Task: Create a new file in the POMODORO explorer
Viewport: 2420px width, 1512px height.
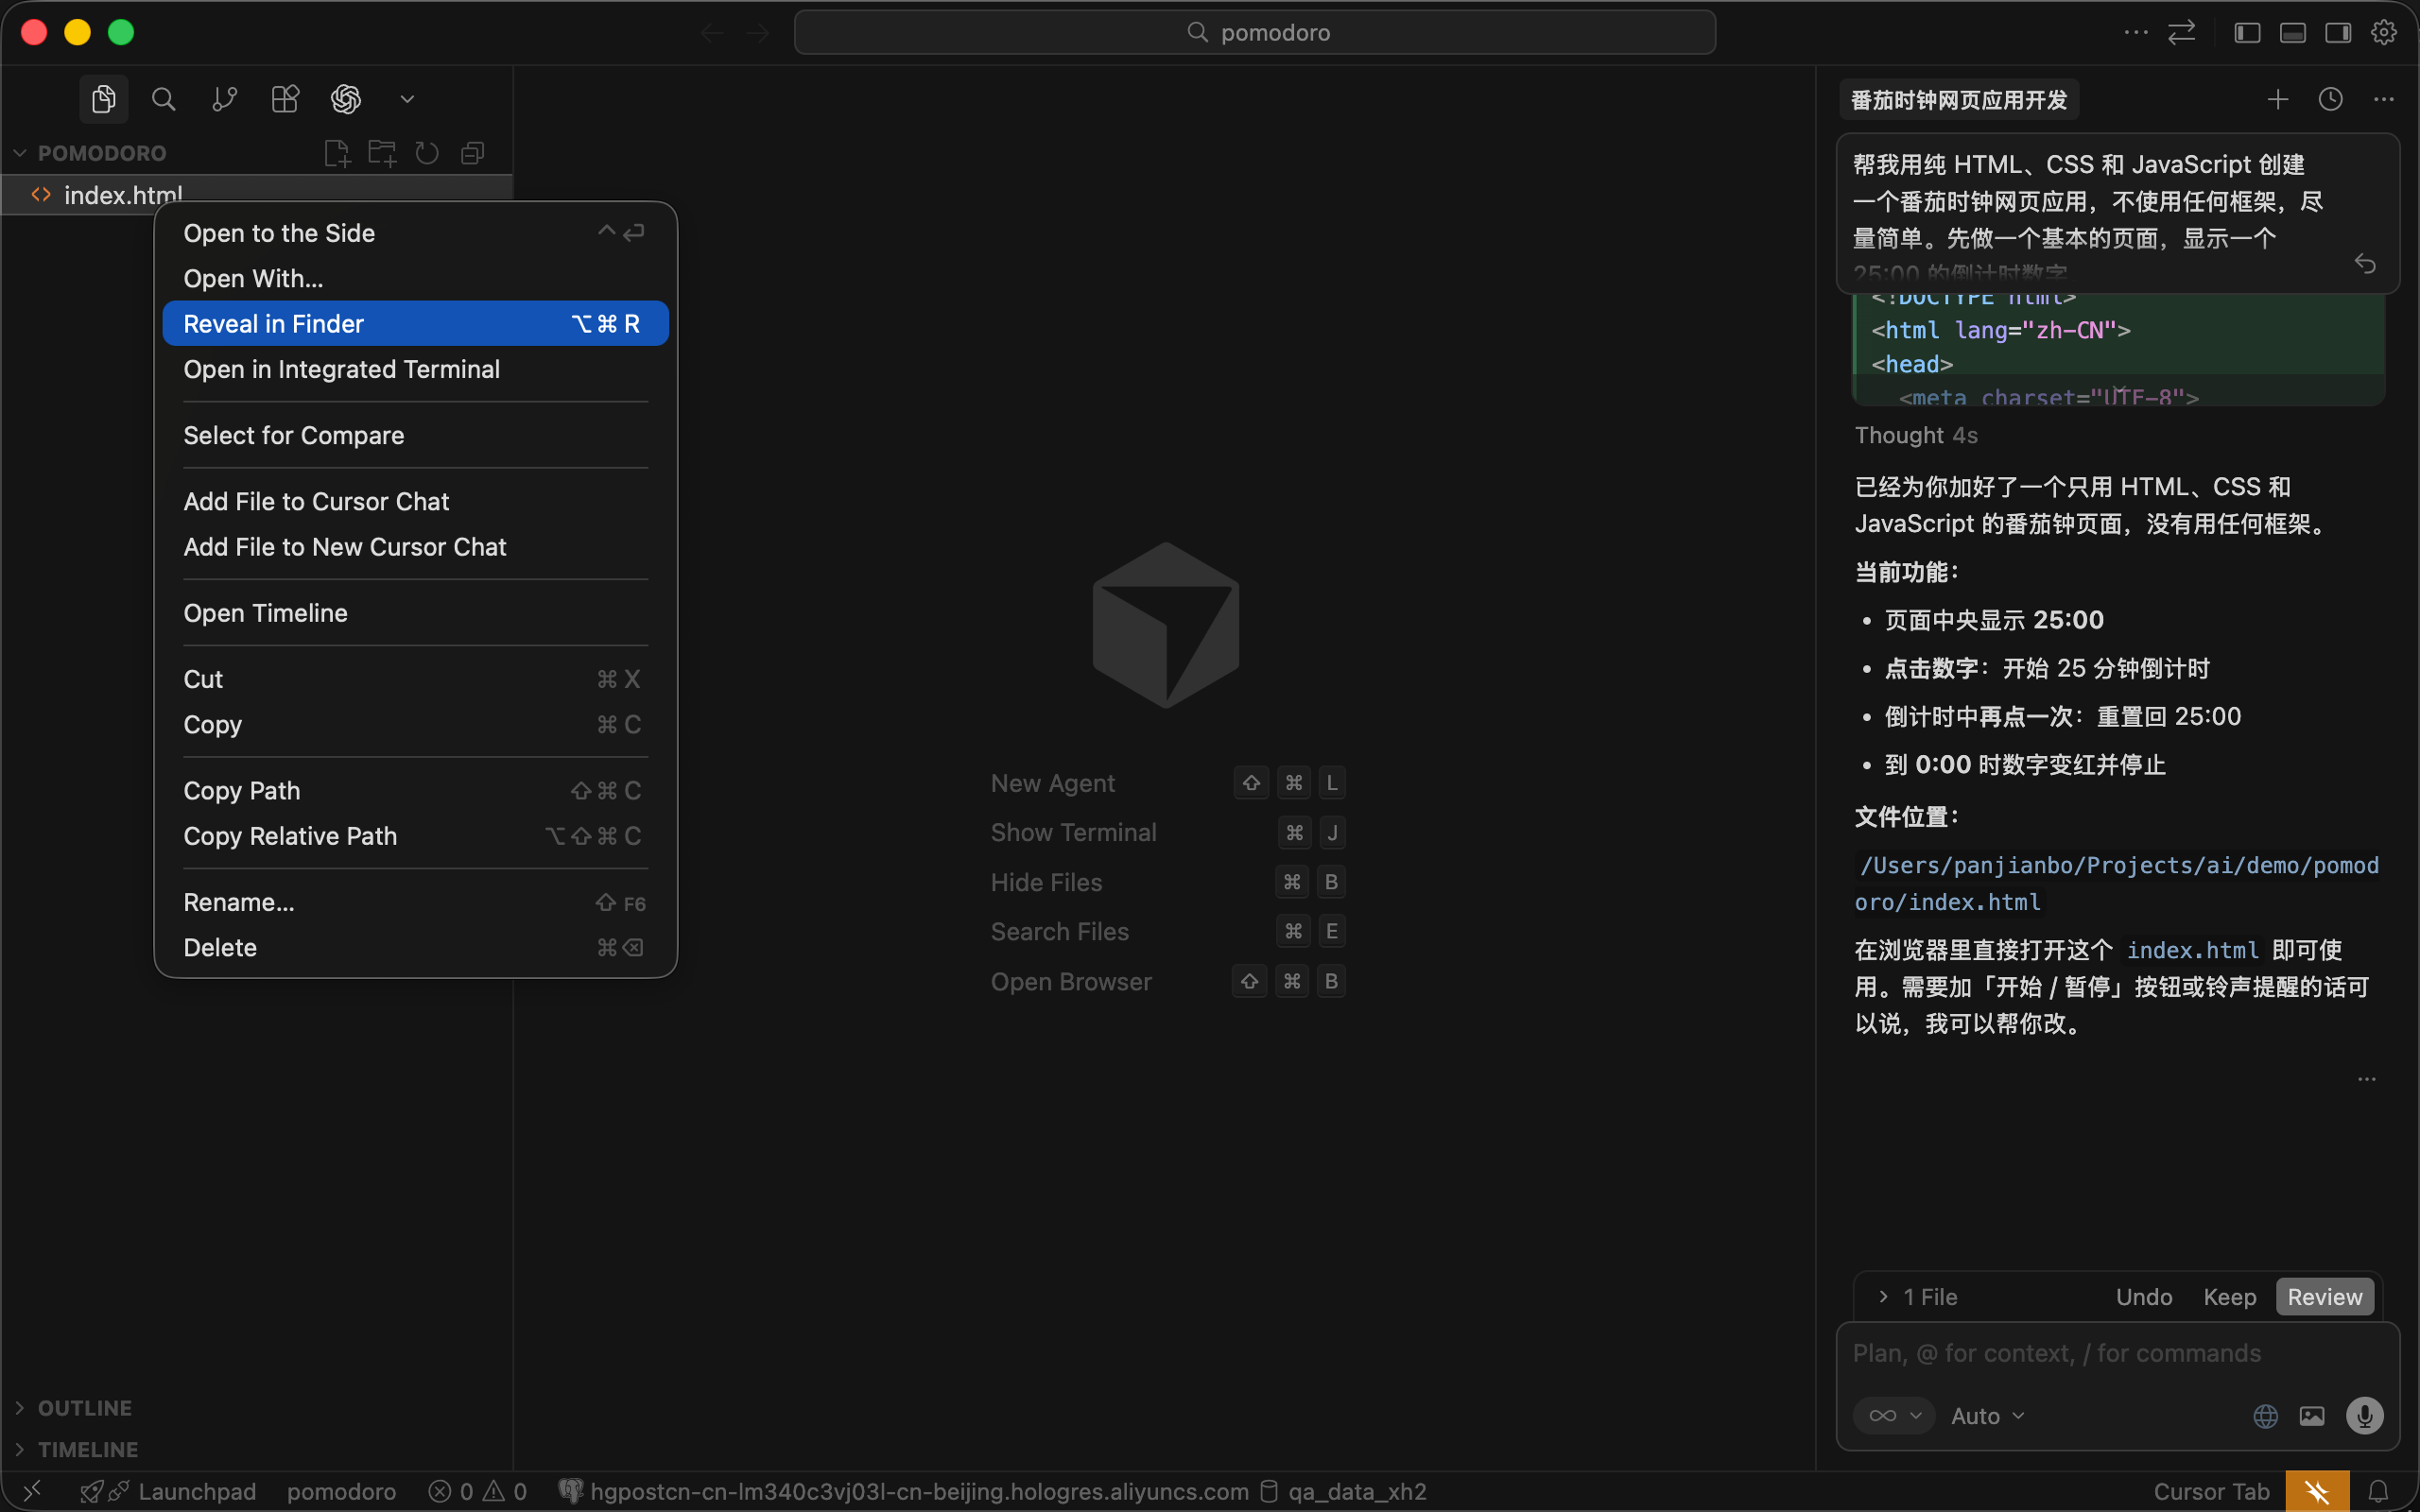Action: tap(337, 152)
